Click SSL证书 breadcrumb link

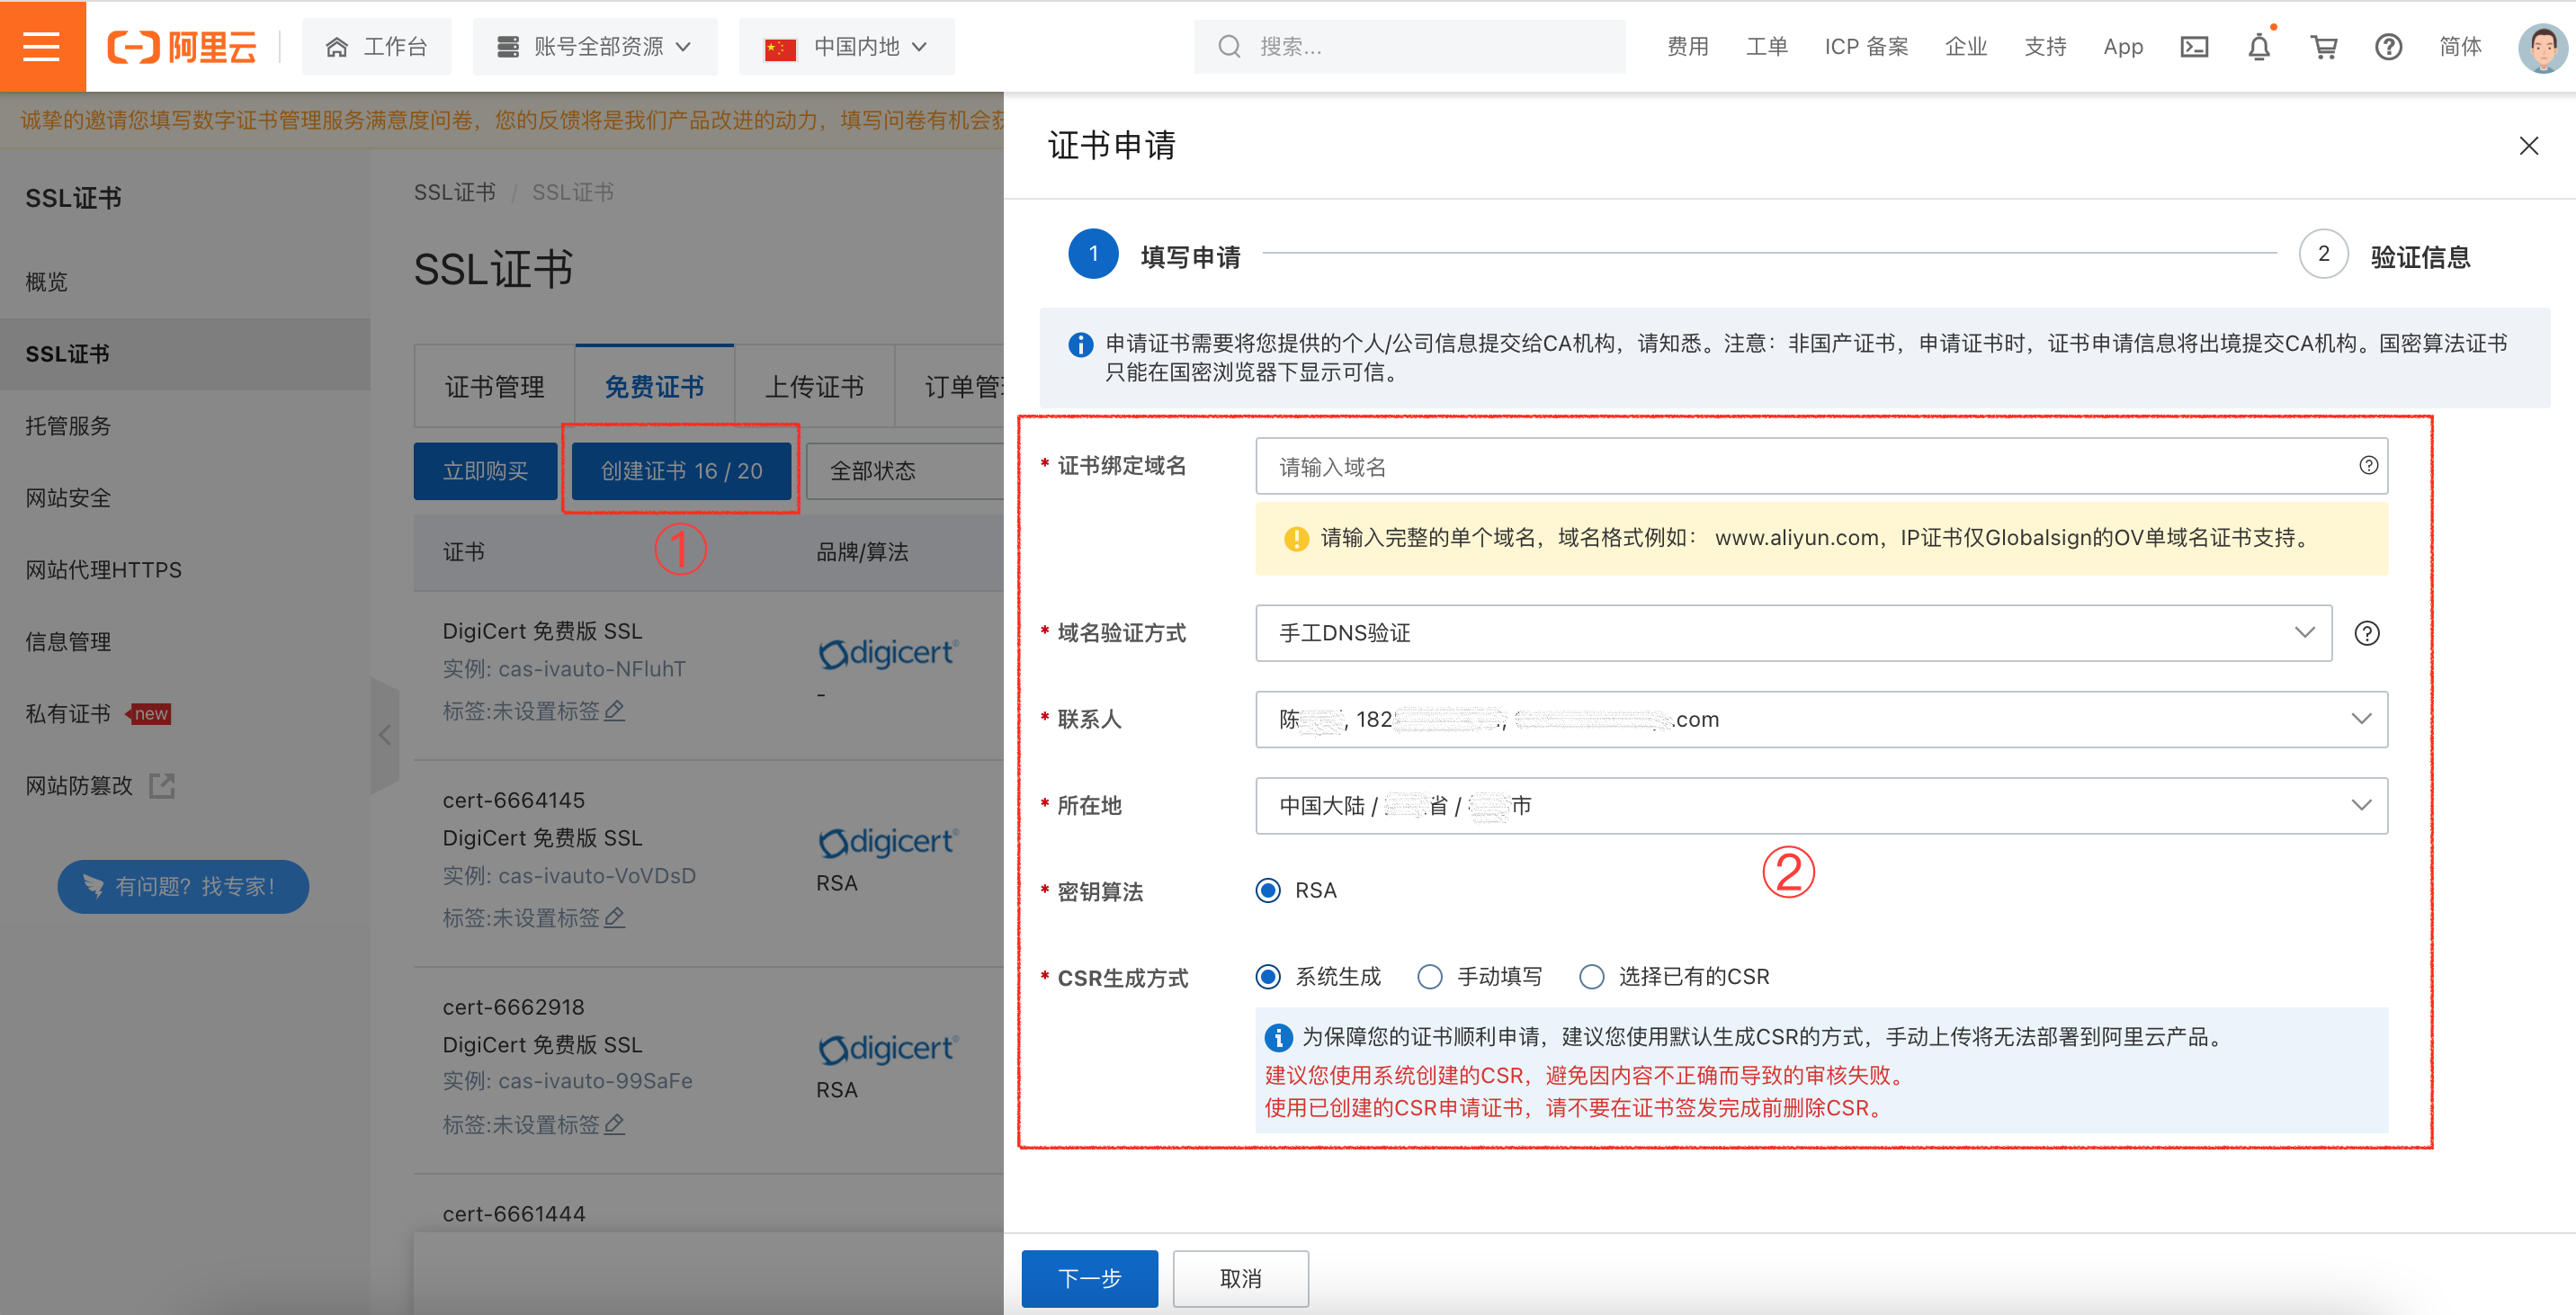454,192
